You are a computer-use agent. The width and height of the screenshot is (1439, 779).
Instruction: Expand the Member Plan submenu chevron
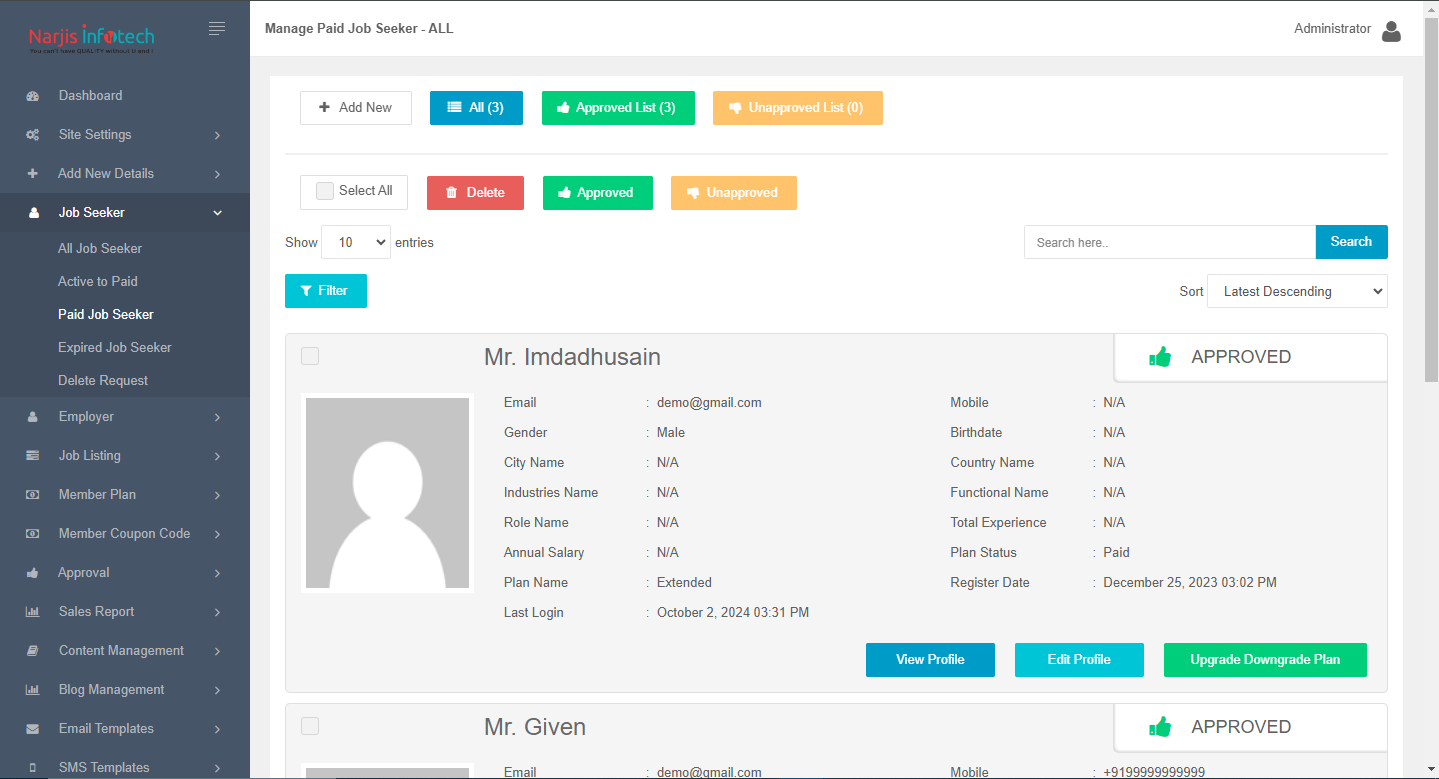click(217, 495)
